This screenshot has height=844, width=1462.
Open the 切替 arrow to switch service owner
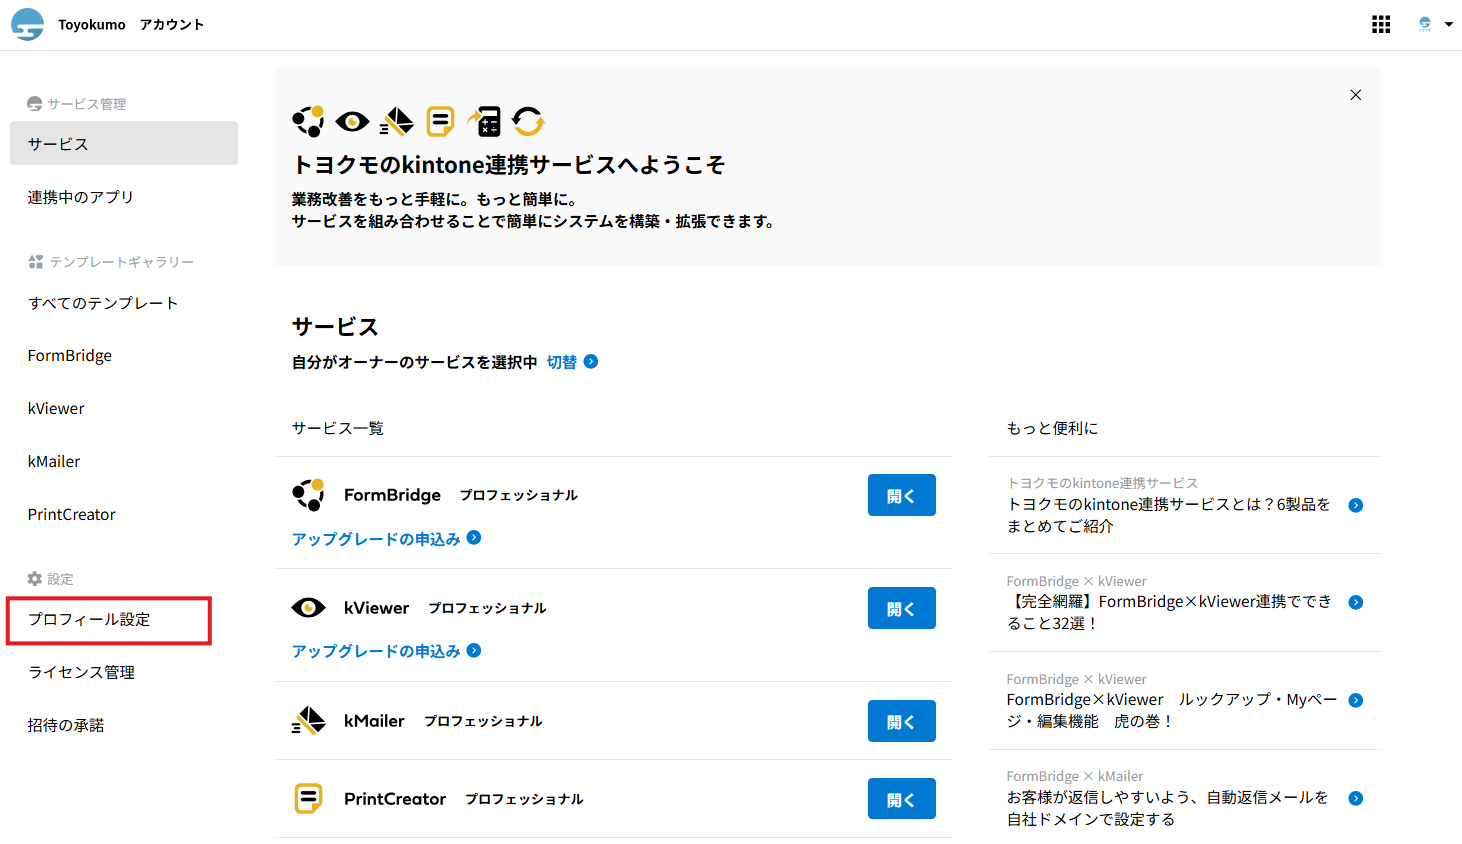tap(590, 361)
